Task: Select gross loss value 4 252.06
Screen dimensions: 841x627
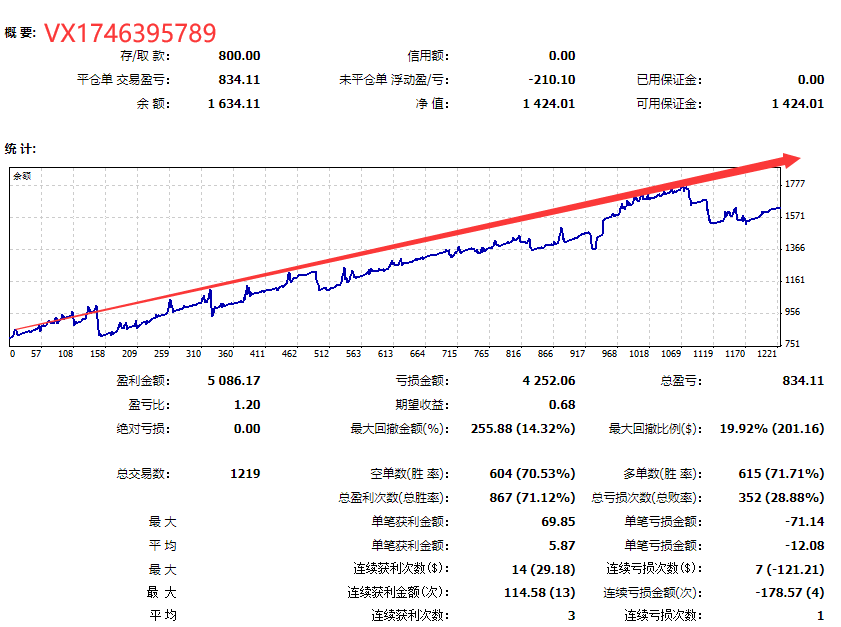Action: click(x=549, y=381)
